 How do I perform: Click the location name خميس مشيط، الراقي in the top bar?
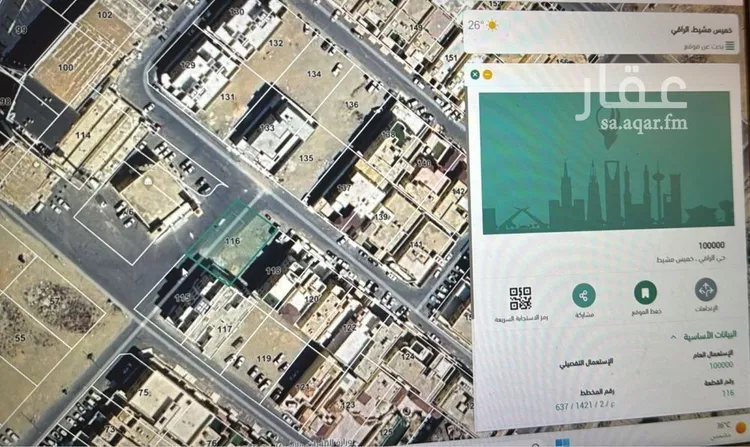click(701, 30)
